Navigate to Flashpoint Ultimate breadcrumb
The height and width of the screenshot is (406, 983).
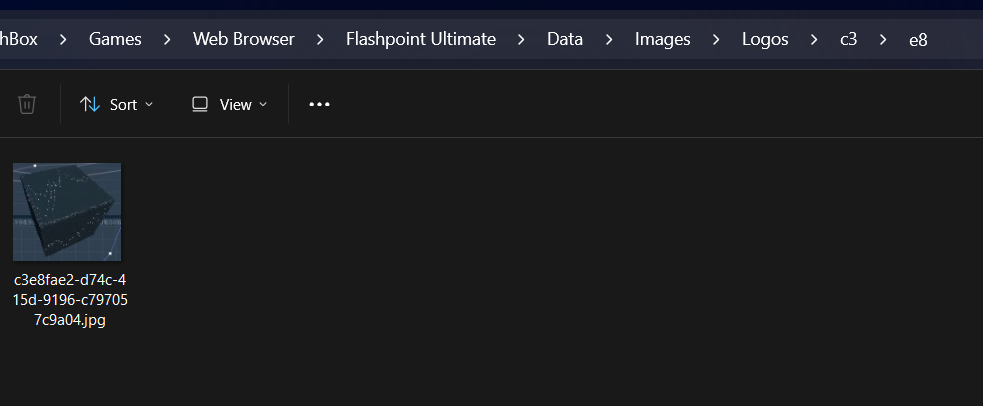(421, 39)
